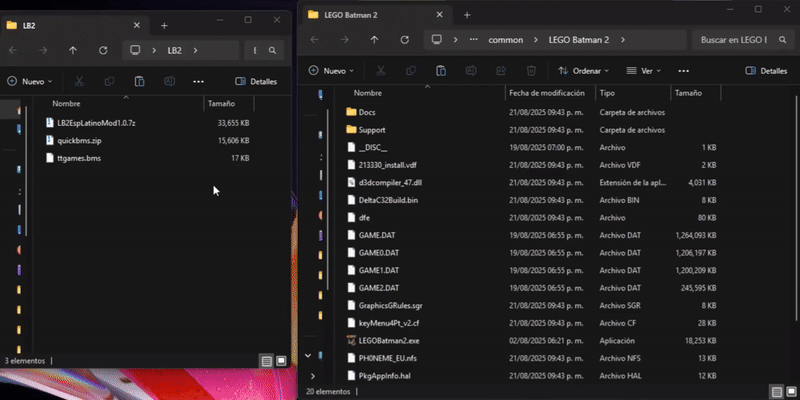This screenshot has height=400, width=800.
Task: Switch LEGO Batman 2 window to large icons
Action: [x=791, y=392]
